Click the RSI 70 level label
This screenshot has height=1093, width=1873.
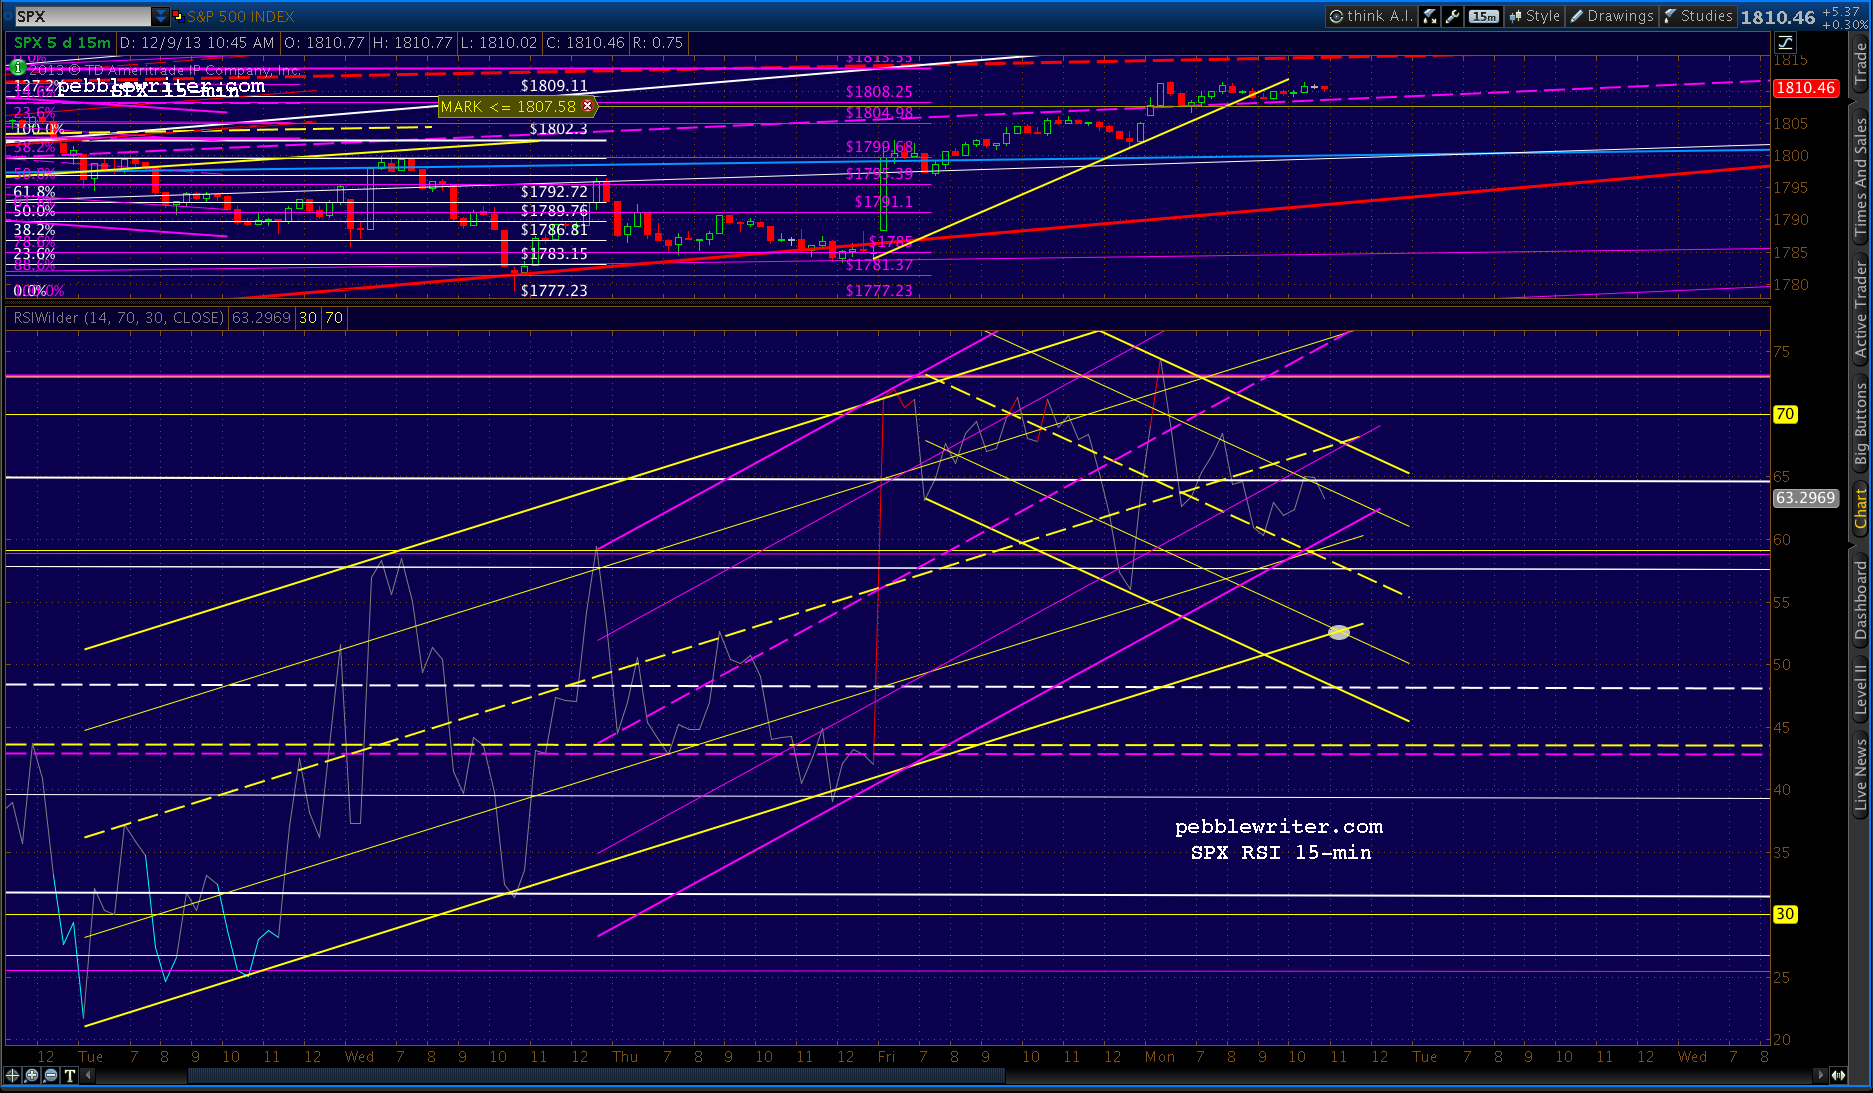(x=1785, y=413)
